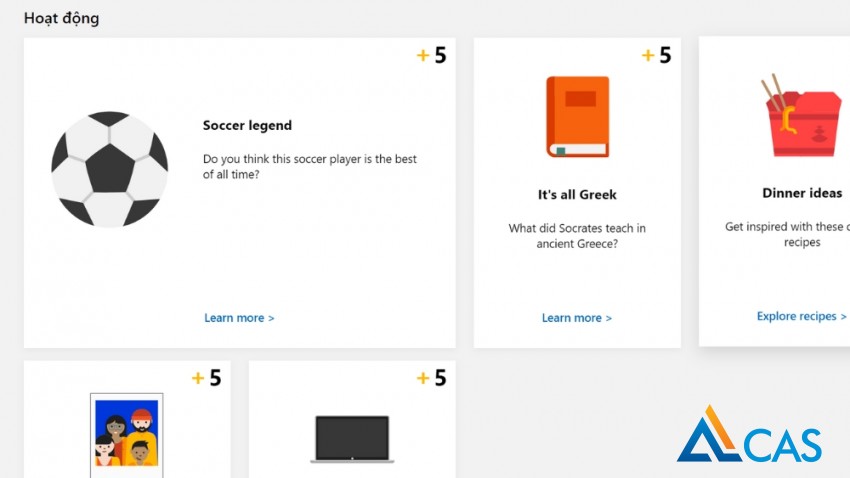
Task: Follow the Explore recipes link
Action: (801, 316)
